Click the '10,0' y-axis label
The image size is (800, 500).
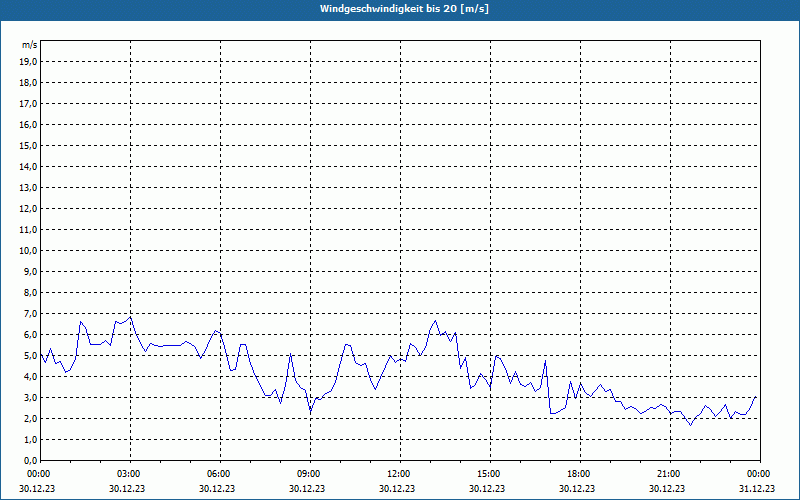pyautogui.click(x=29, y=251)
